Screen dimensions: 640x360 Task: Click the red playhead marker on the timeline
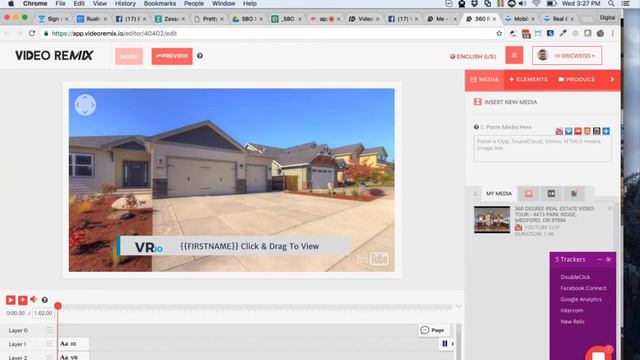coord(58,306)
